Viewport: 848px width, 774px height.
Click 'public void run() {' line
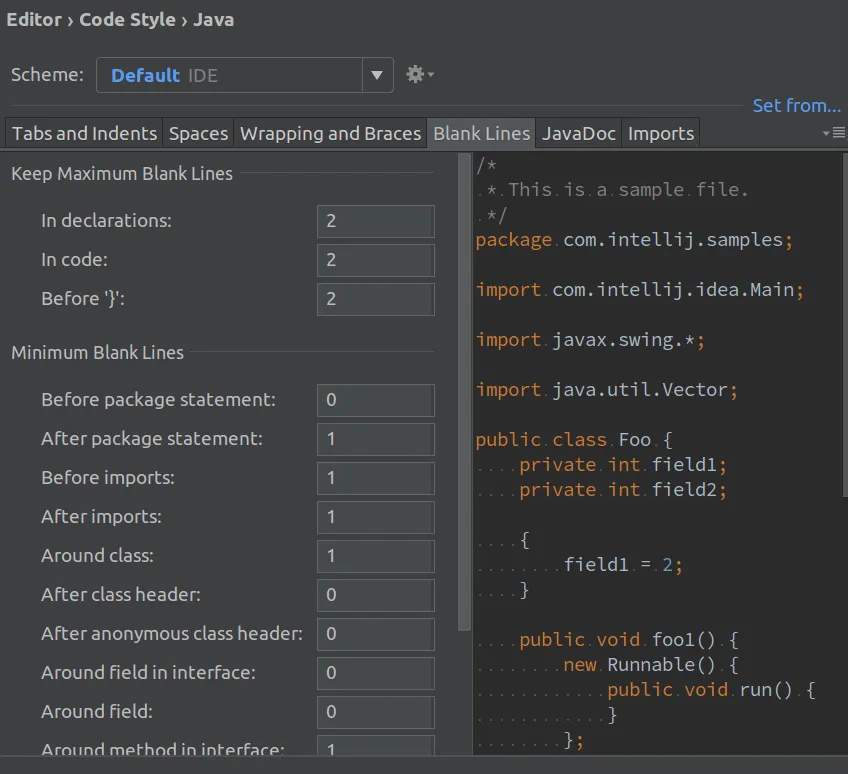[711, 690]
